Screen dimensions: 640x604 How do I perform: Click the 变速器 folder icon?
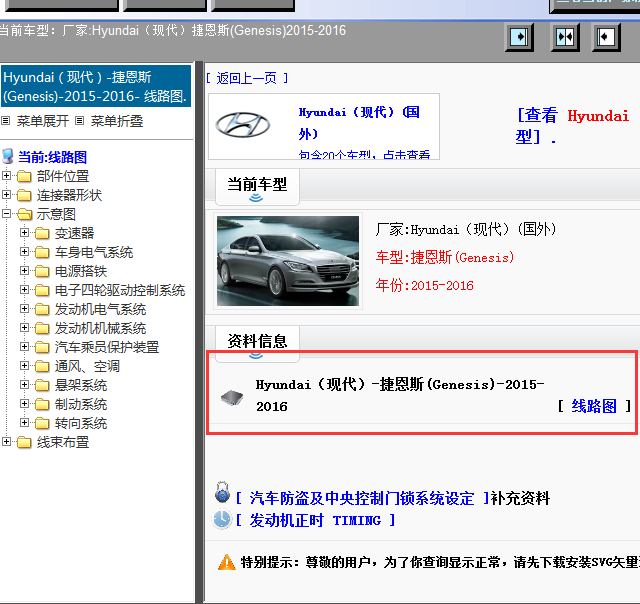[x=42, y=233]
